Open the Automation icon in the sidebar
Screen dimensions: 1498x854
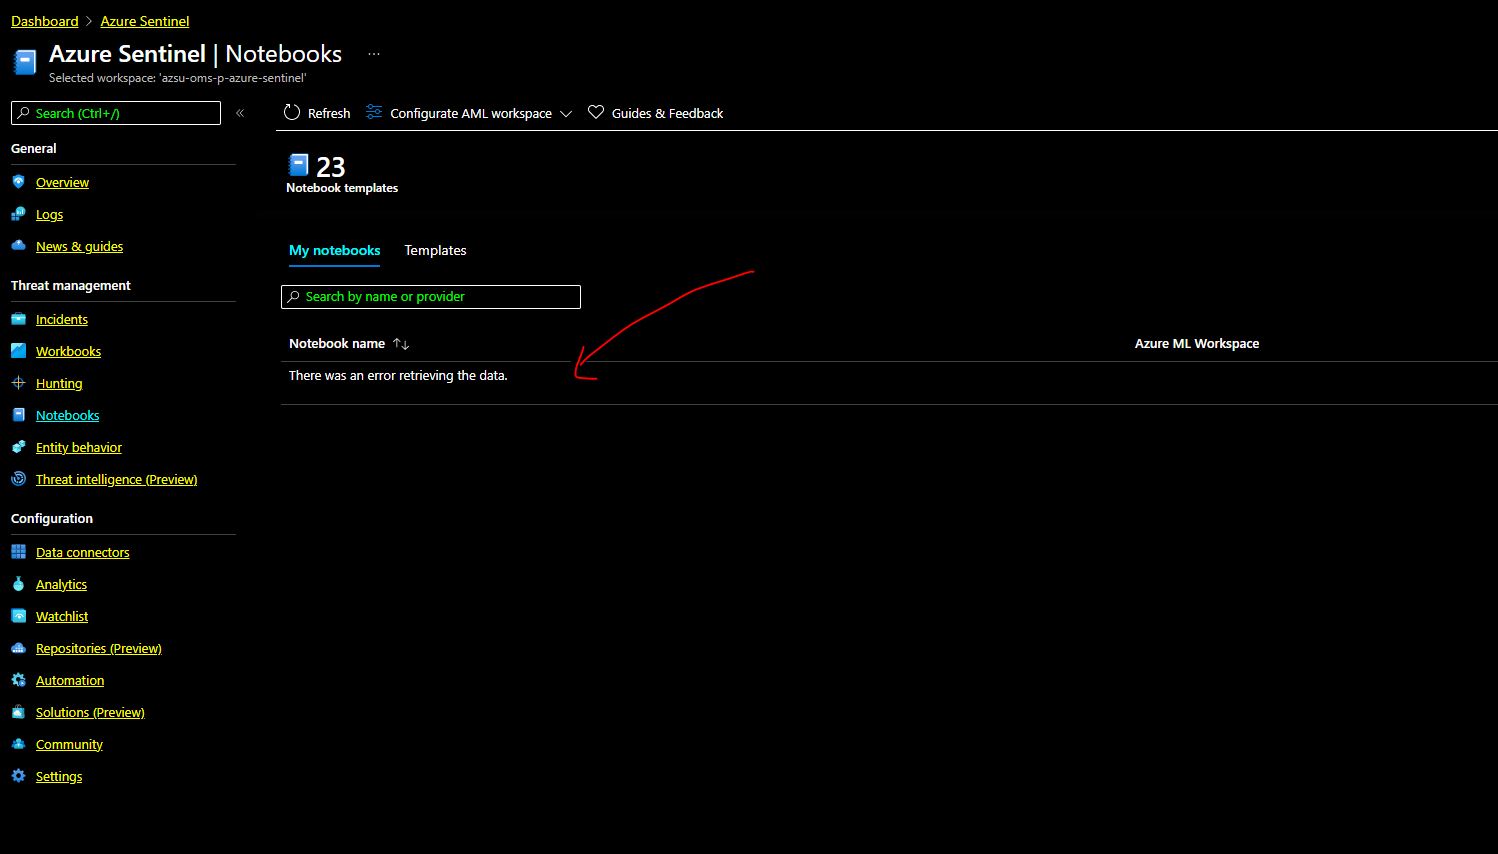pyautogui.click(x=19, y=679)
